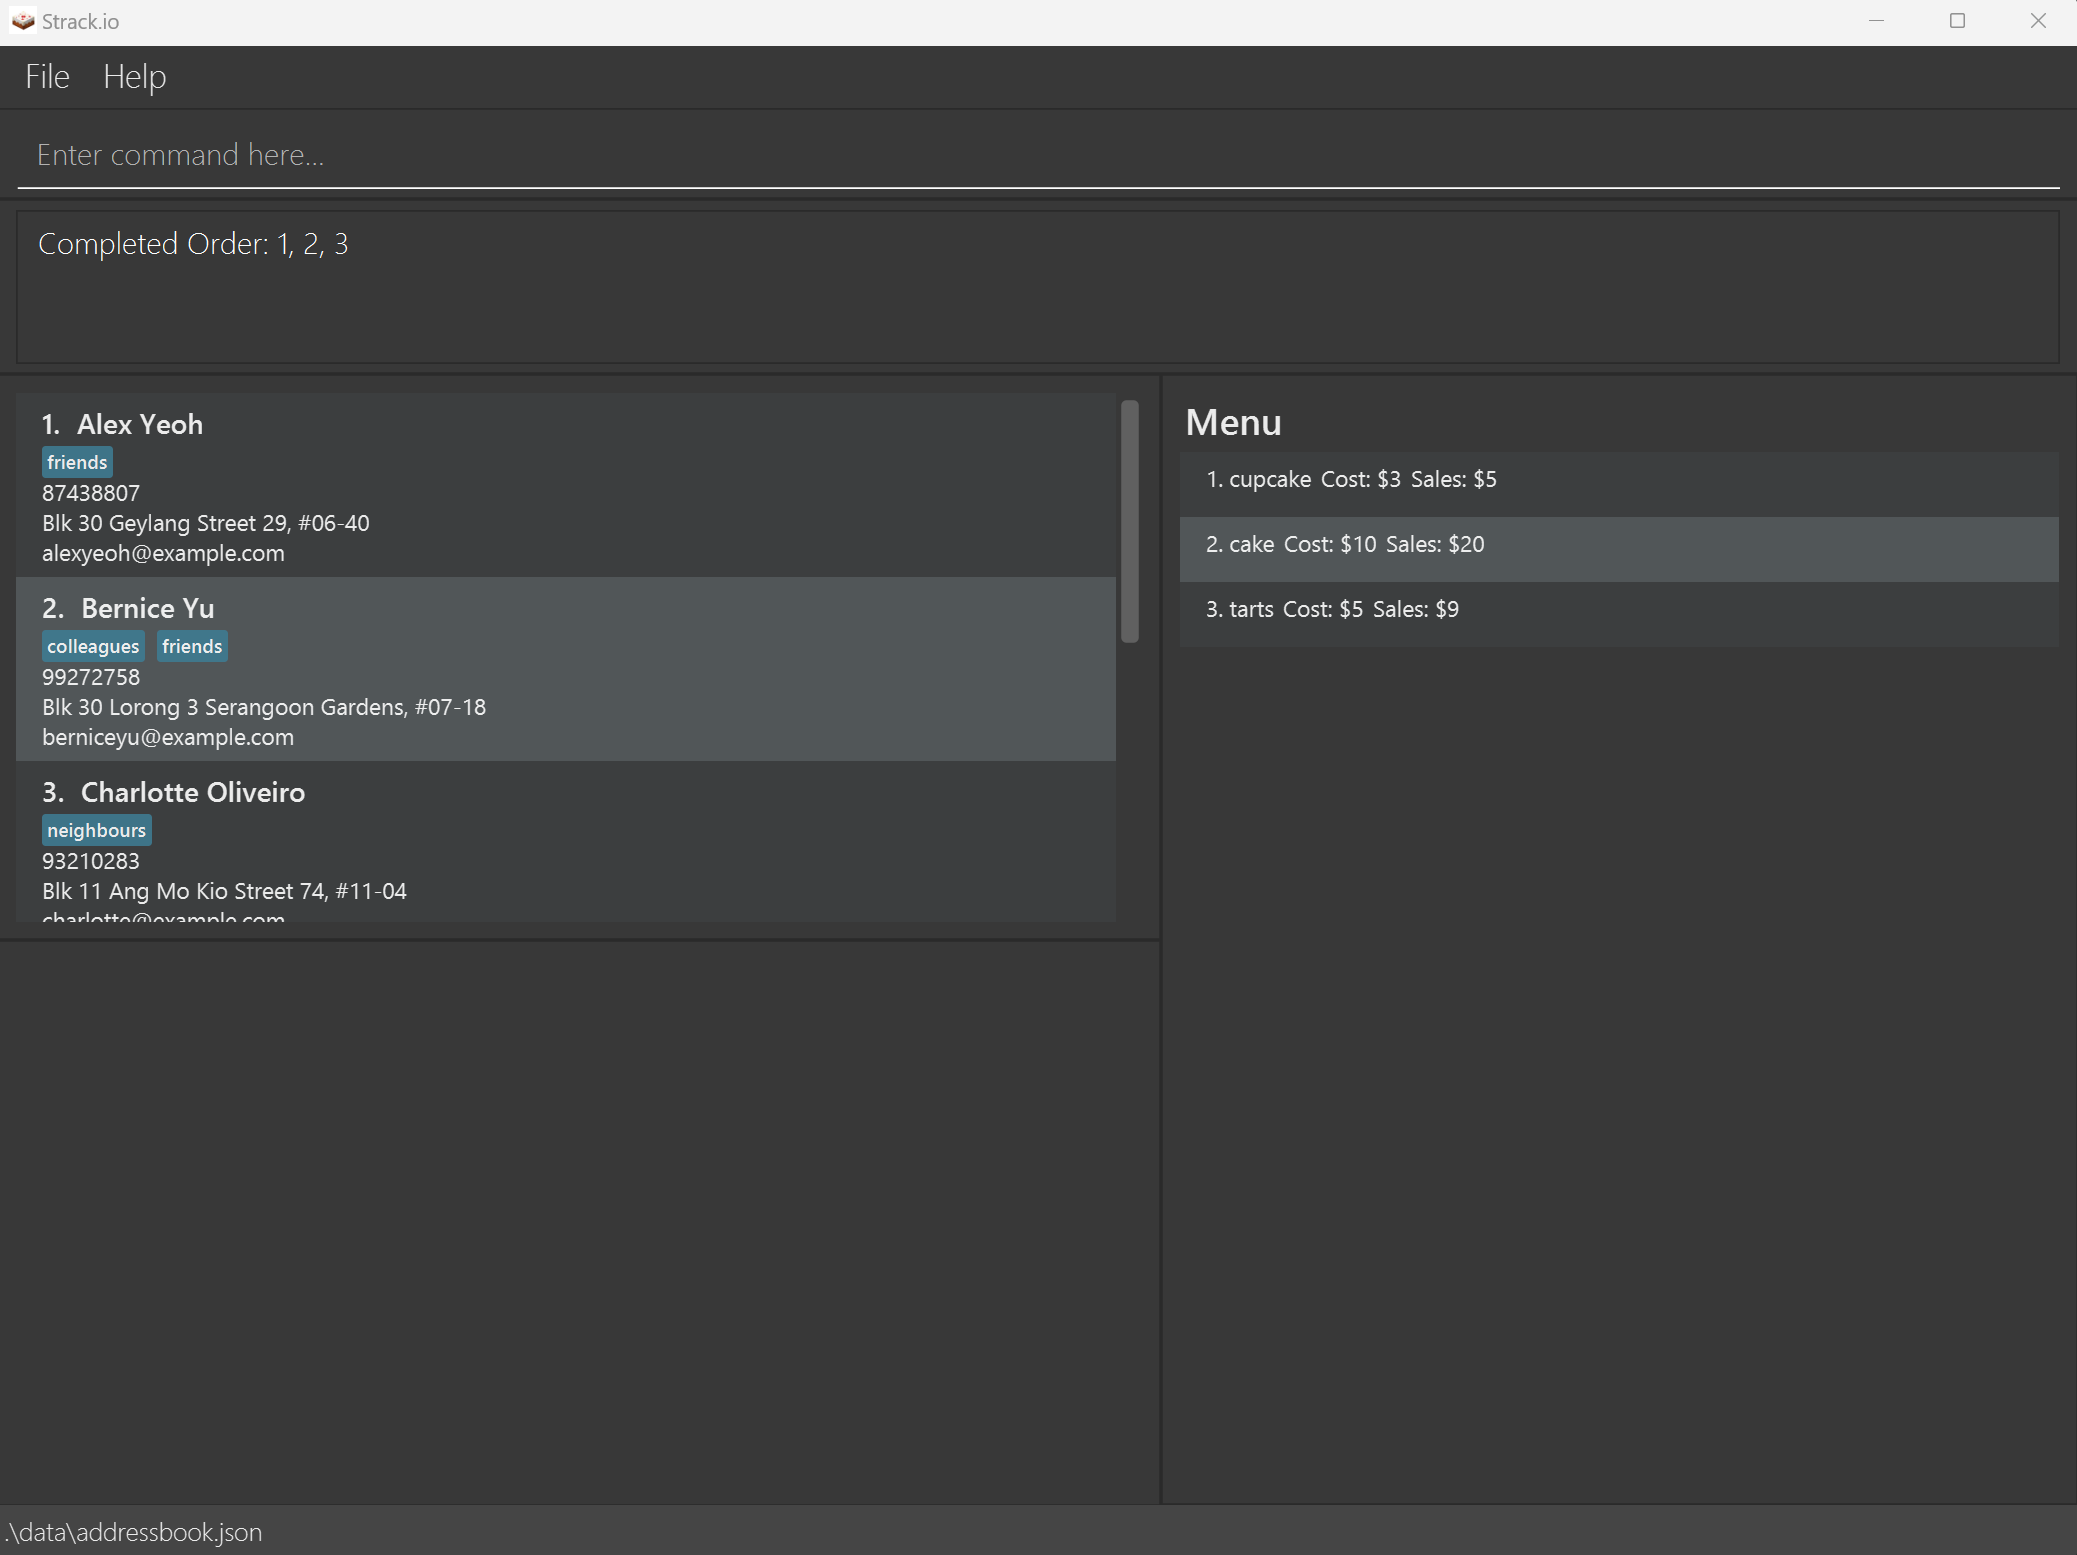
Task: Select the colleagues tag on Bernice Yu
Action: [x=91, y=645]
